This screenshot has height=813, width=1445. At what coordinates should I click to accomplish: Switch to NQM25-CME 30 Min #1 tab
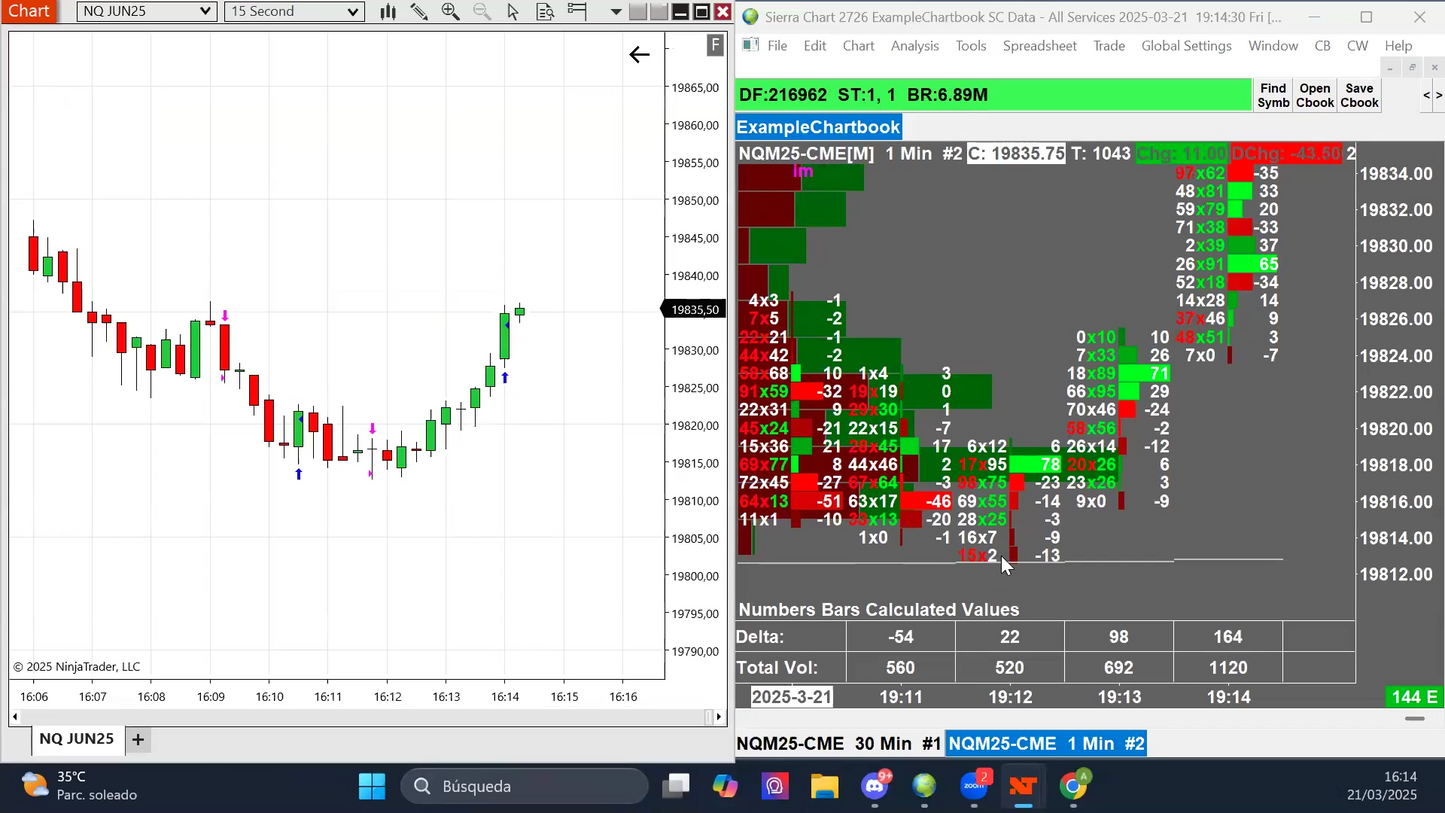tap(839, 744)
